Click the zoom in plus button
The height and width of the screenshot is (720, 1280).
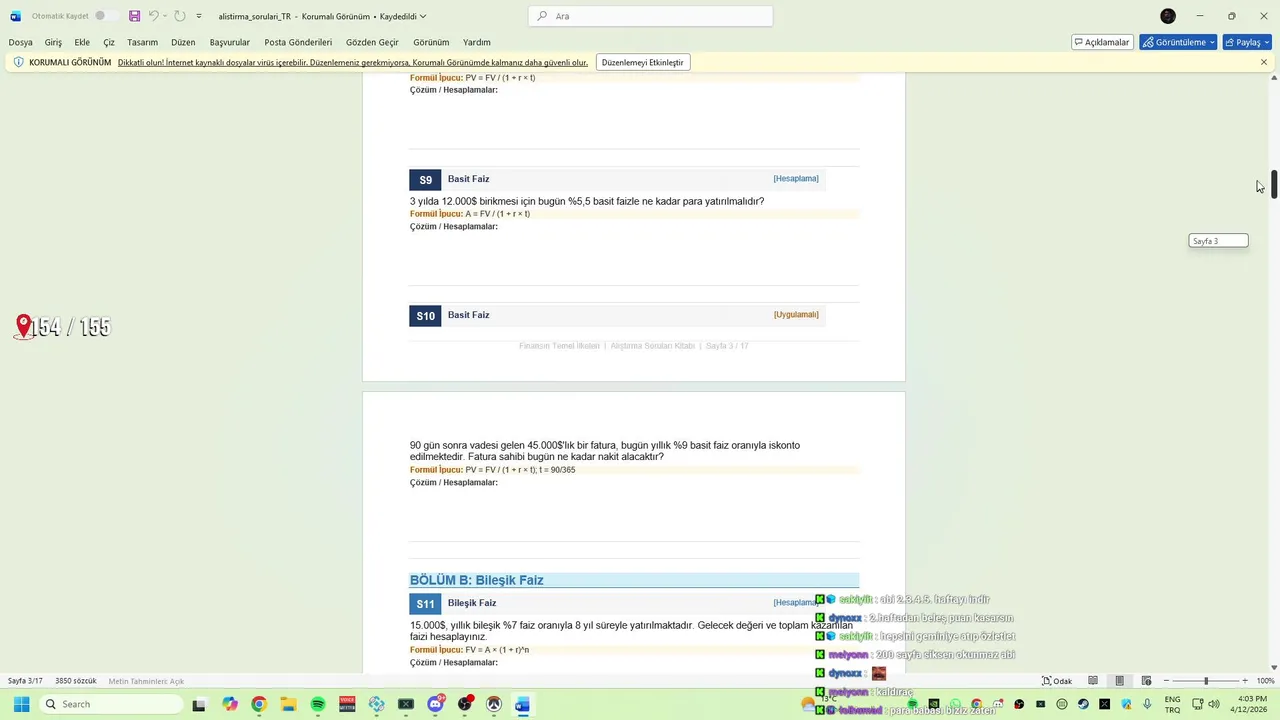1247,681
